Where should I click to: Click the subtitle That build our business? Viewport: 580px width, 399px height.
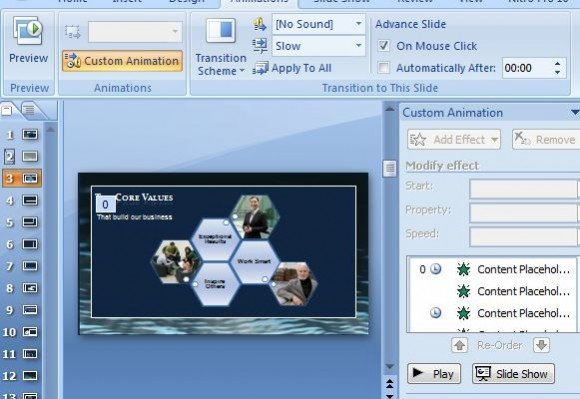[135, 217]
